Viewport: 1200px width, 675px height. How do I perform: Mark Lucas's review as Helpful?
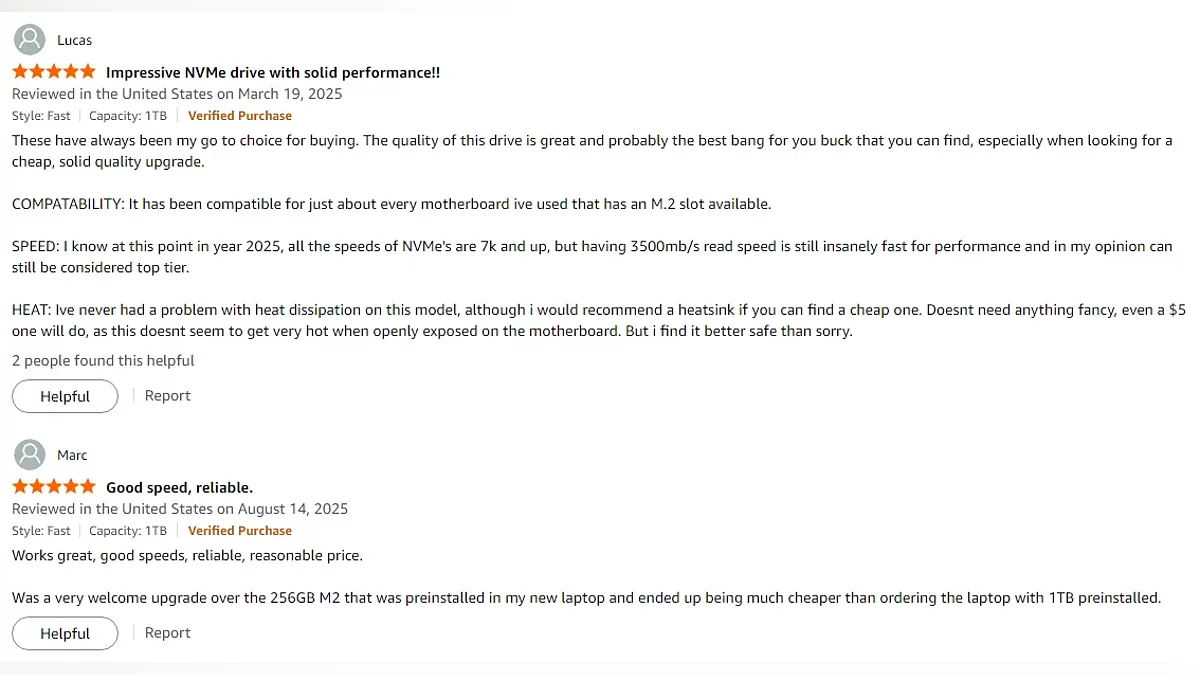(65, 396)
